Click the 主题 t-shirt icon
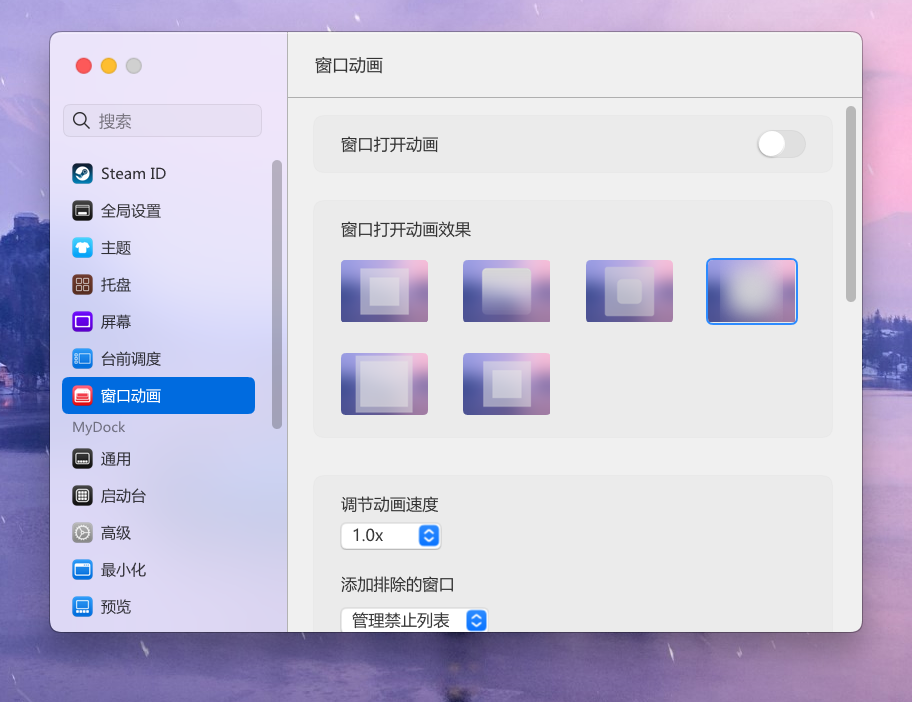The height and width of the screenshot is (702, 912). click(82, 248)
